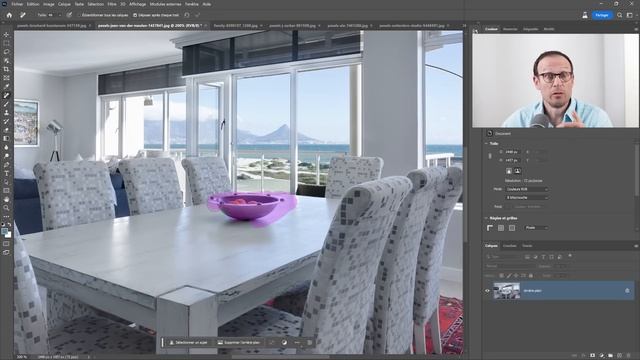
Task: Open the bit depth dropdown
Action: [527, 198]
